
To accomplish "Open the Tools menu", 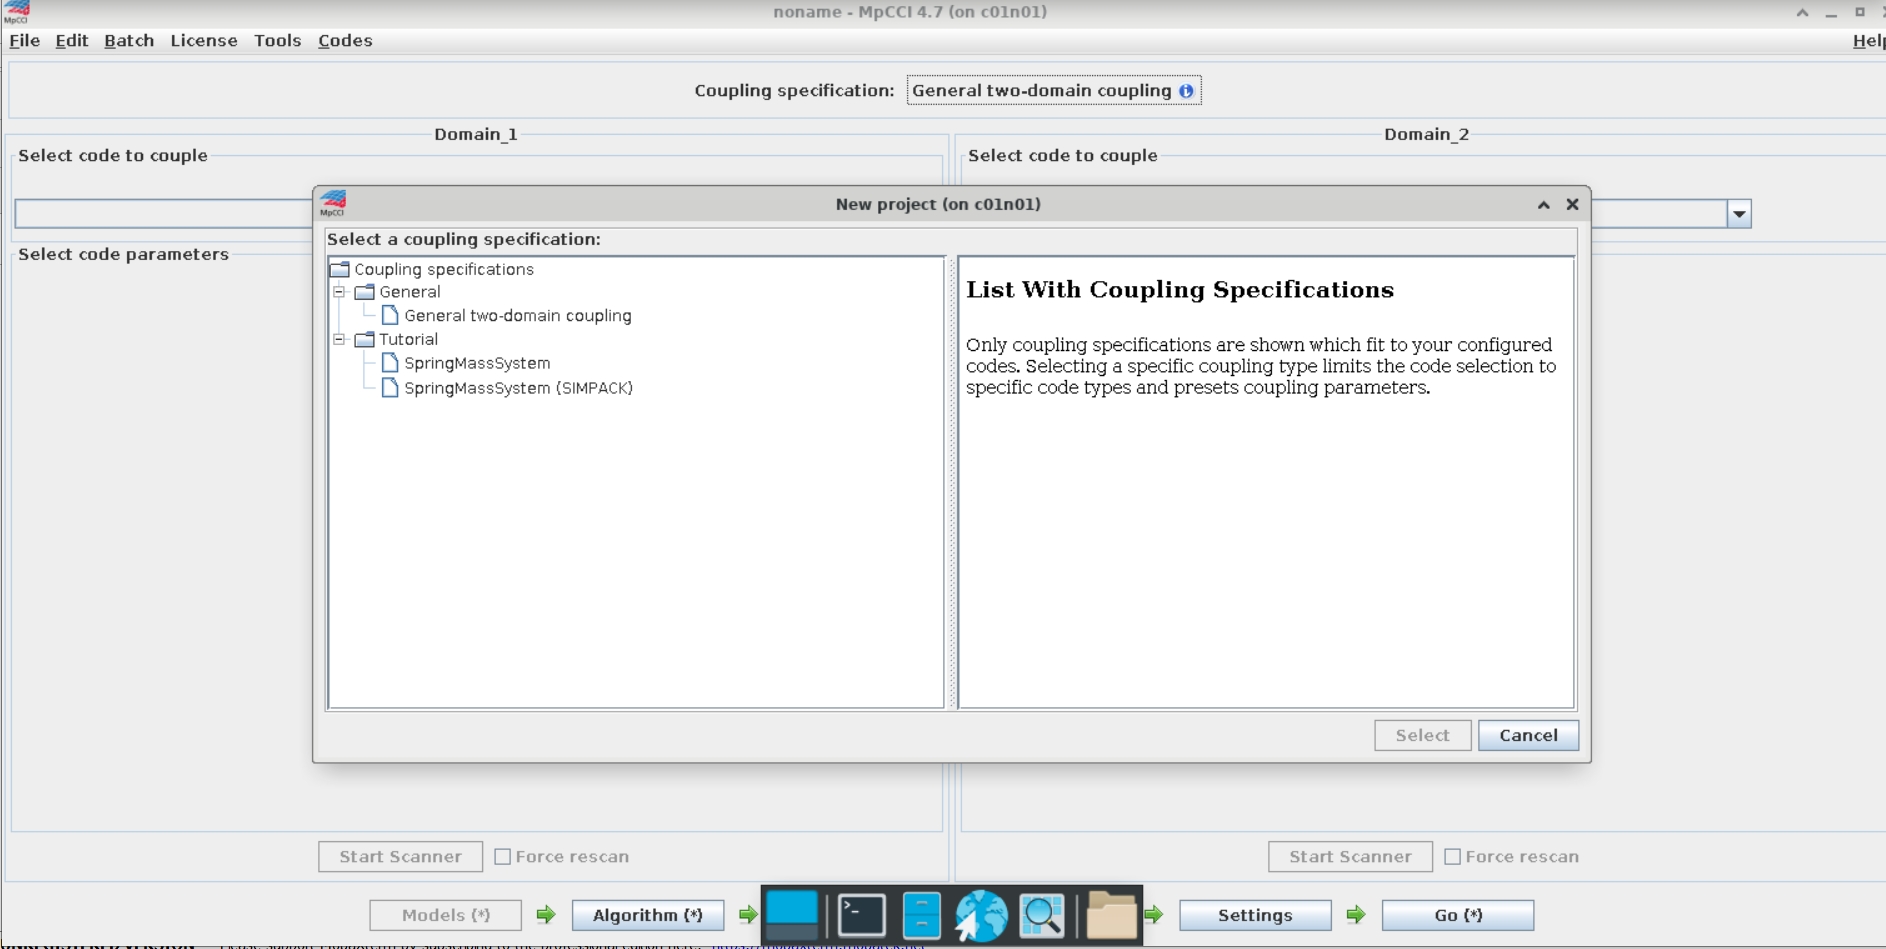I will point(277,41).
